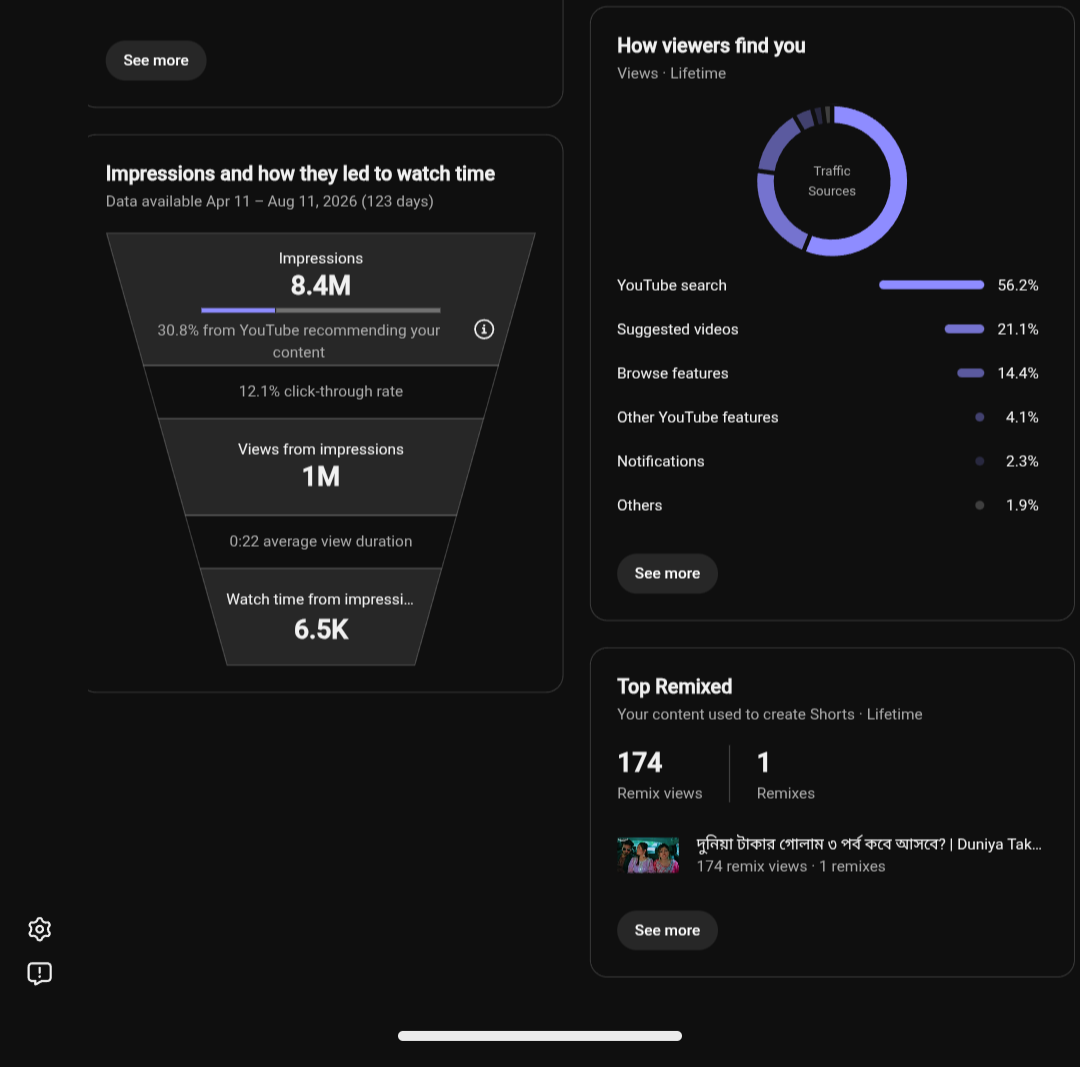Open the Duniya Takar Golam video thumbnail
This screenshot has width=1080, height=1067.
point(648,855)
